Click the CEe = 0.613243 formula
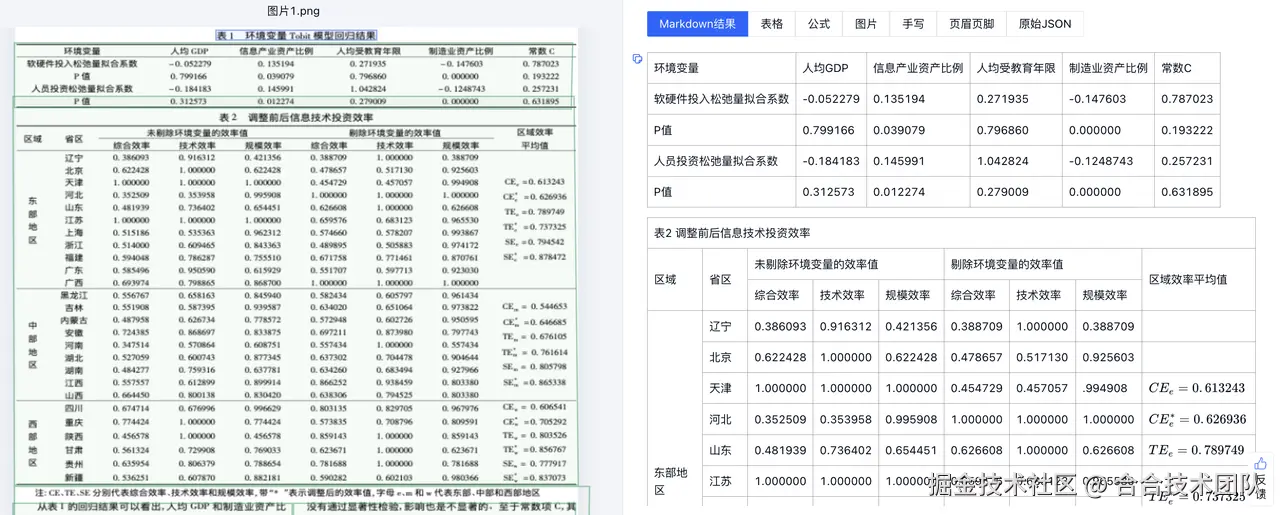The width and height of the screenshot is (1280, 515). 1197,388
